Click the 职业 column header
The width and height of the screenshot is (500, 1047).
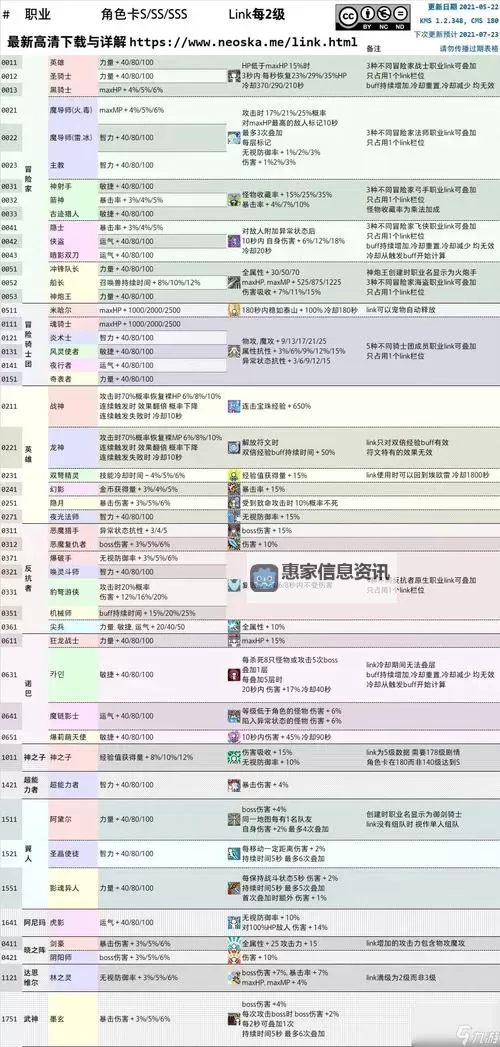pyautogui.click(x=37, y=15)
